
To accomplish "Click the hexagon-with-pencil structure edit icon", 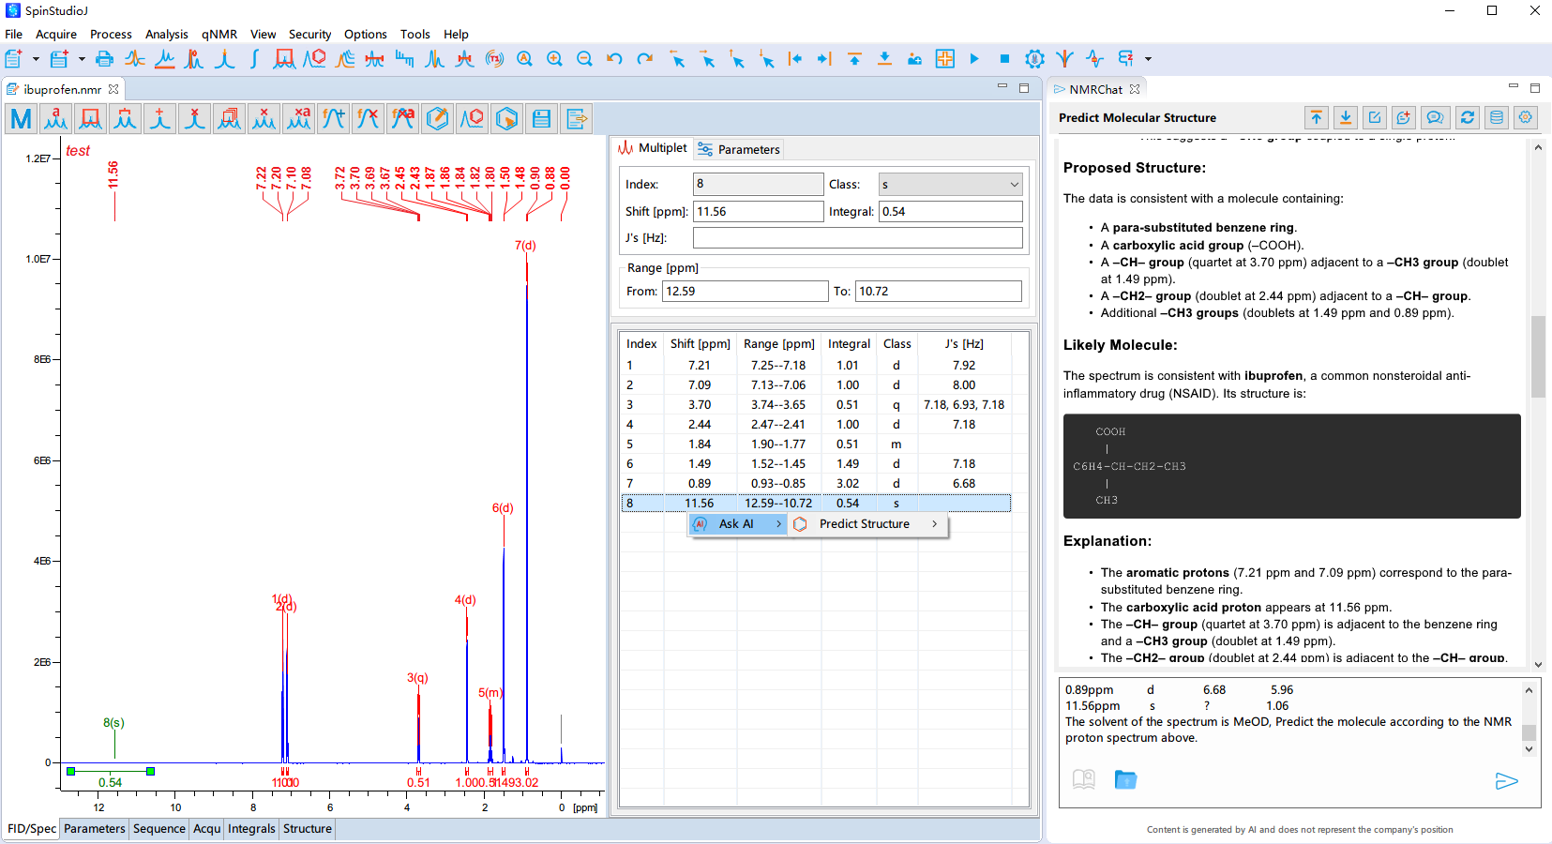I will point(437,119).
